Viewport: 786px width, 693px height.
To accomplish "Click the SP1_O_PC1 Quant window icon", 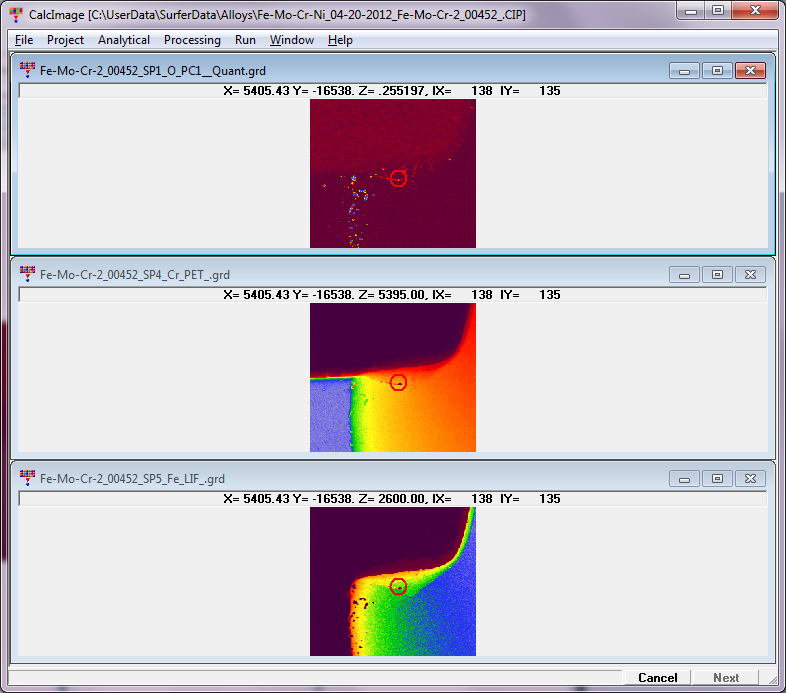I will [27, 71].
